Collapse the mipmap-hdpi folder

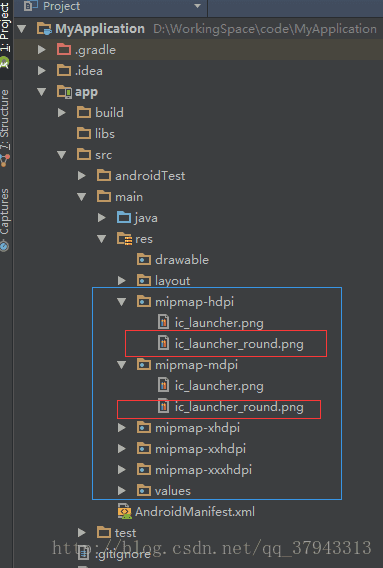pos(121,302)
